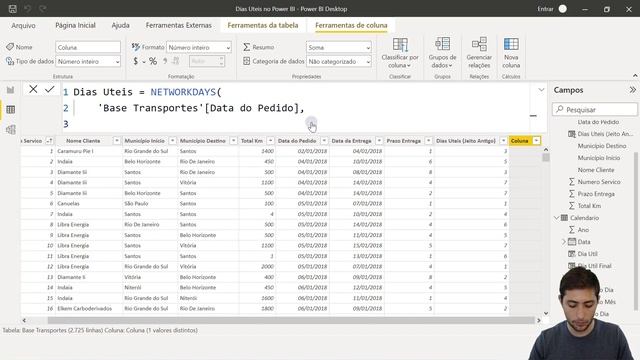The image size is (640, 360).
Task: Click the Redo arrow in title bar
Action: point(43,9)
